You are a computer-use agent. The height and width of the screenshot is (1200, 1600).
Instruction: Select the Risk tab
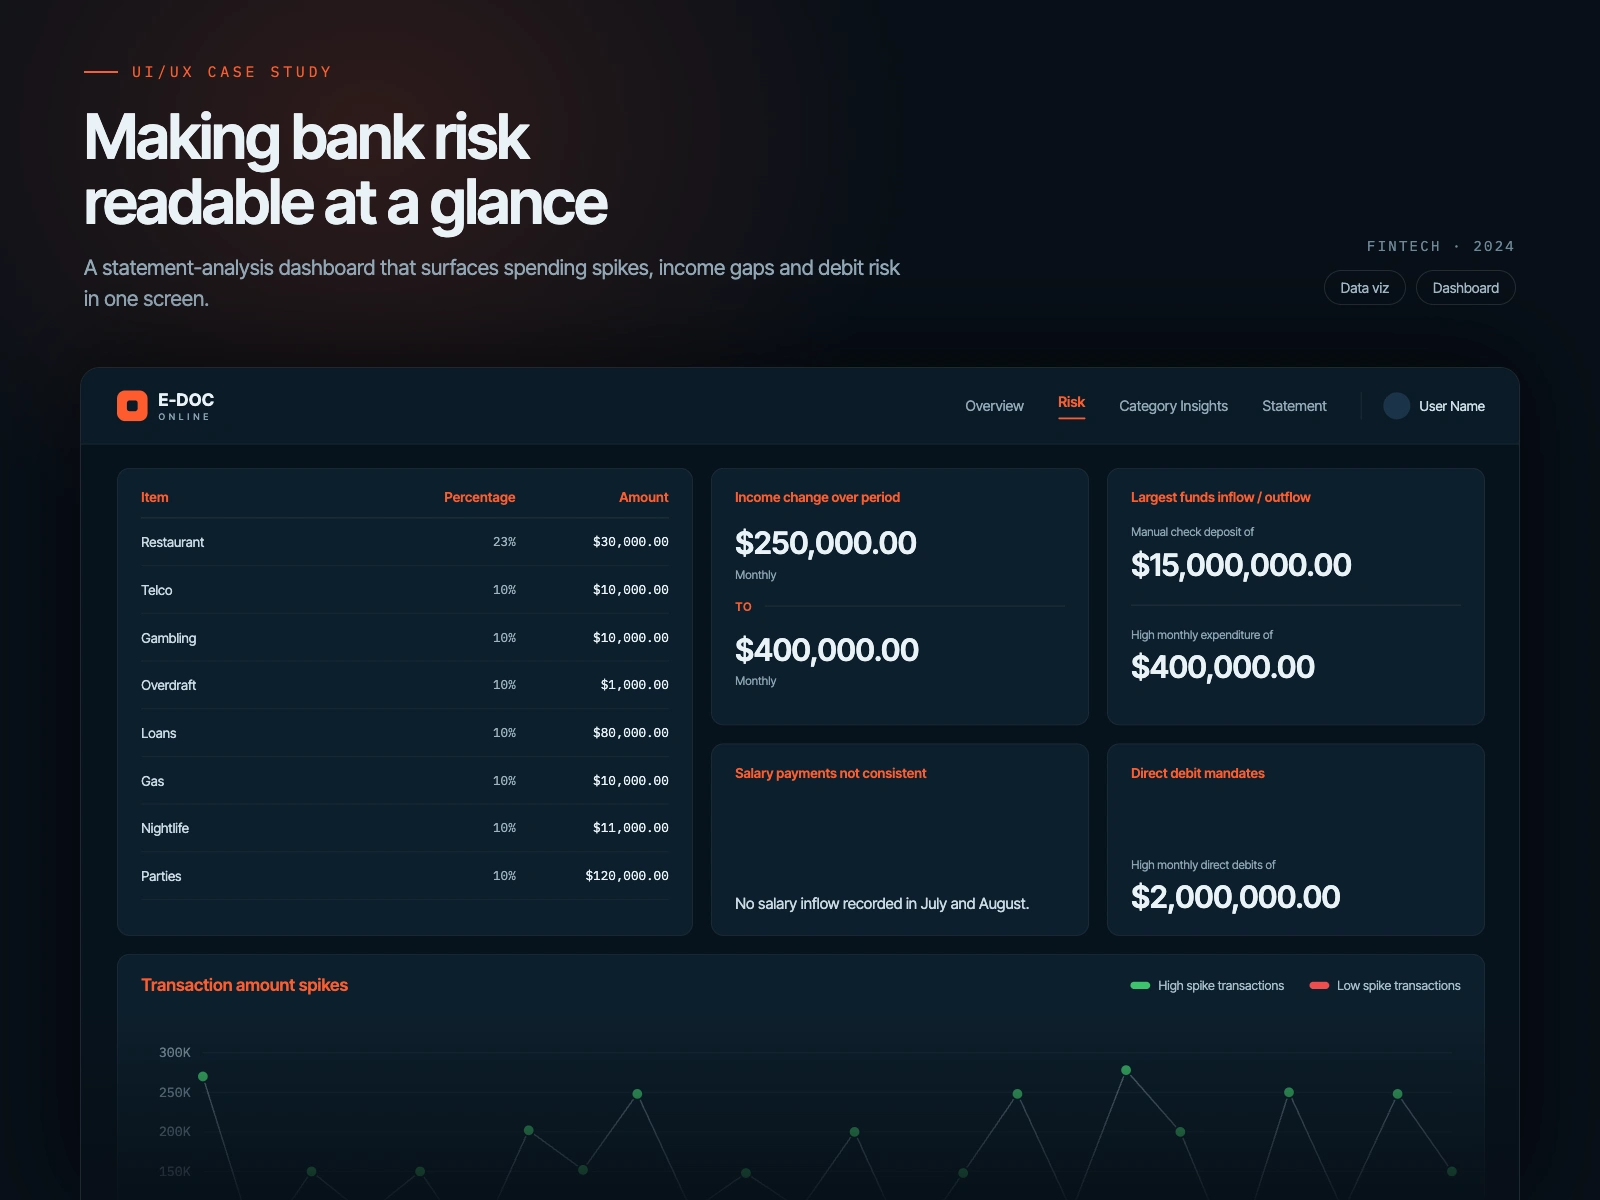click(x=1071, y=402)
